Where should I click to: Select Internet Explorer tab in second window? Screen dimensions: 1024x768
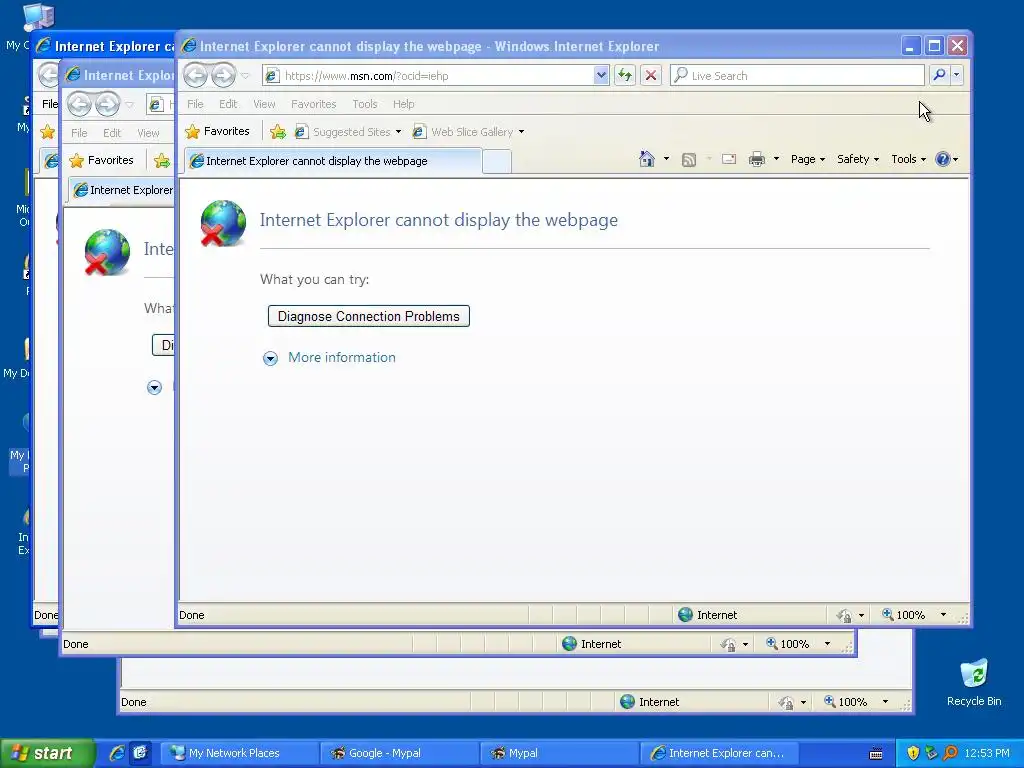121,190
